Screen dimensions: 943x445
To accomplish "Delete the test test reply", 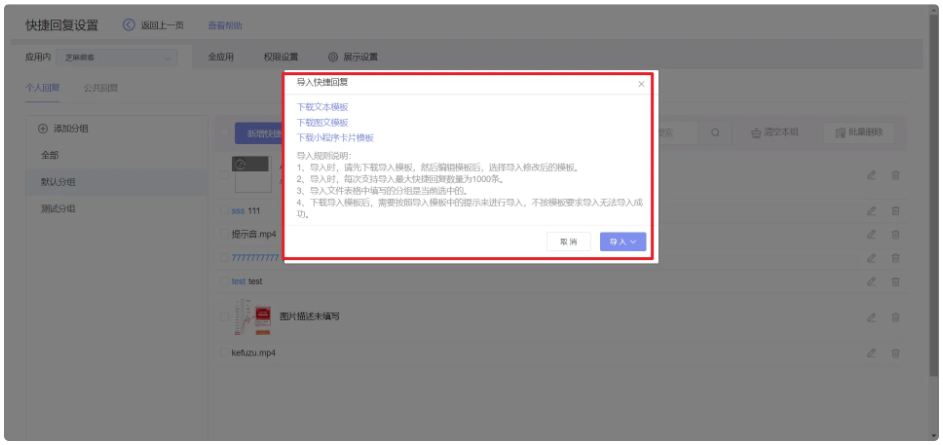I will click(x=895, y=281).
